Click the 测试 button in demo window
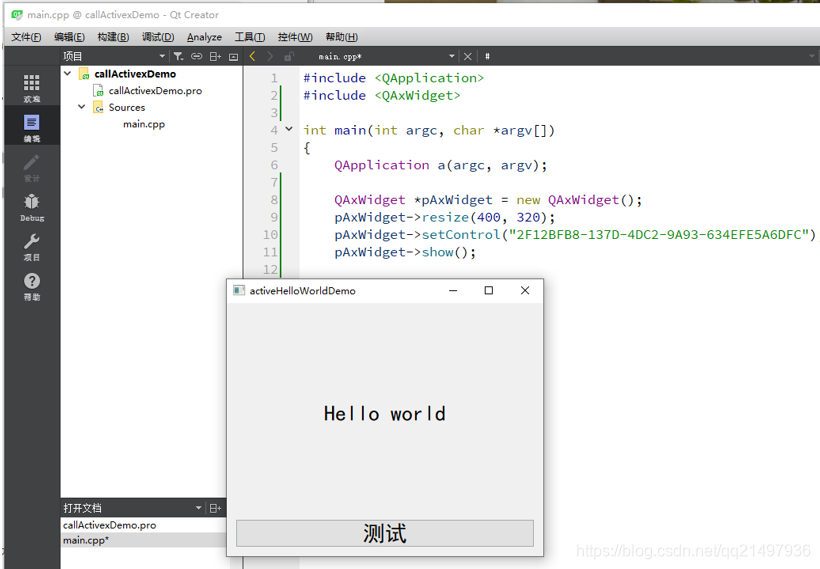Image resolution: width=820 pixels, height=569 pixels. point(385,533)
